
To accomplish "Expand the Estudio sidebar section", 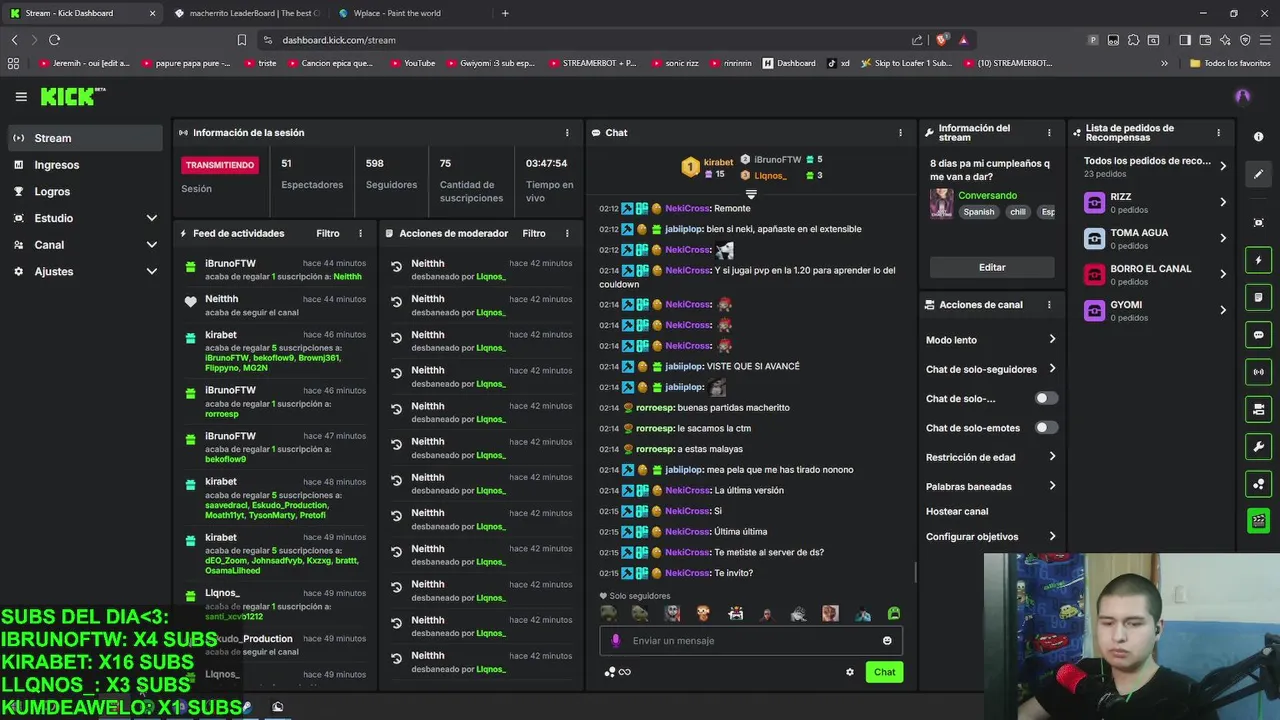I will point(85,218).
